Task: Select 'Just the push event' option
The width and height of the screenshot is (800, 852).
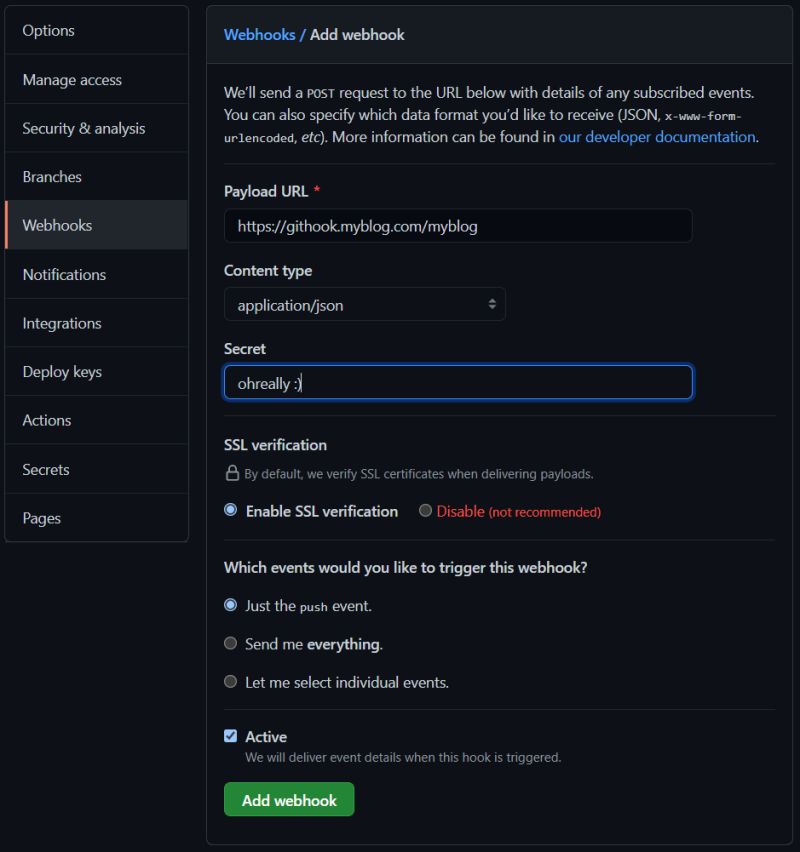Action: point(231,605)
